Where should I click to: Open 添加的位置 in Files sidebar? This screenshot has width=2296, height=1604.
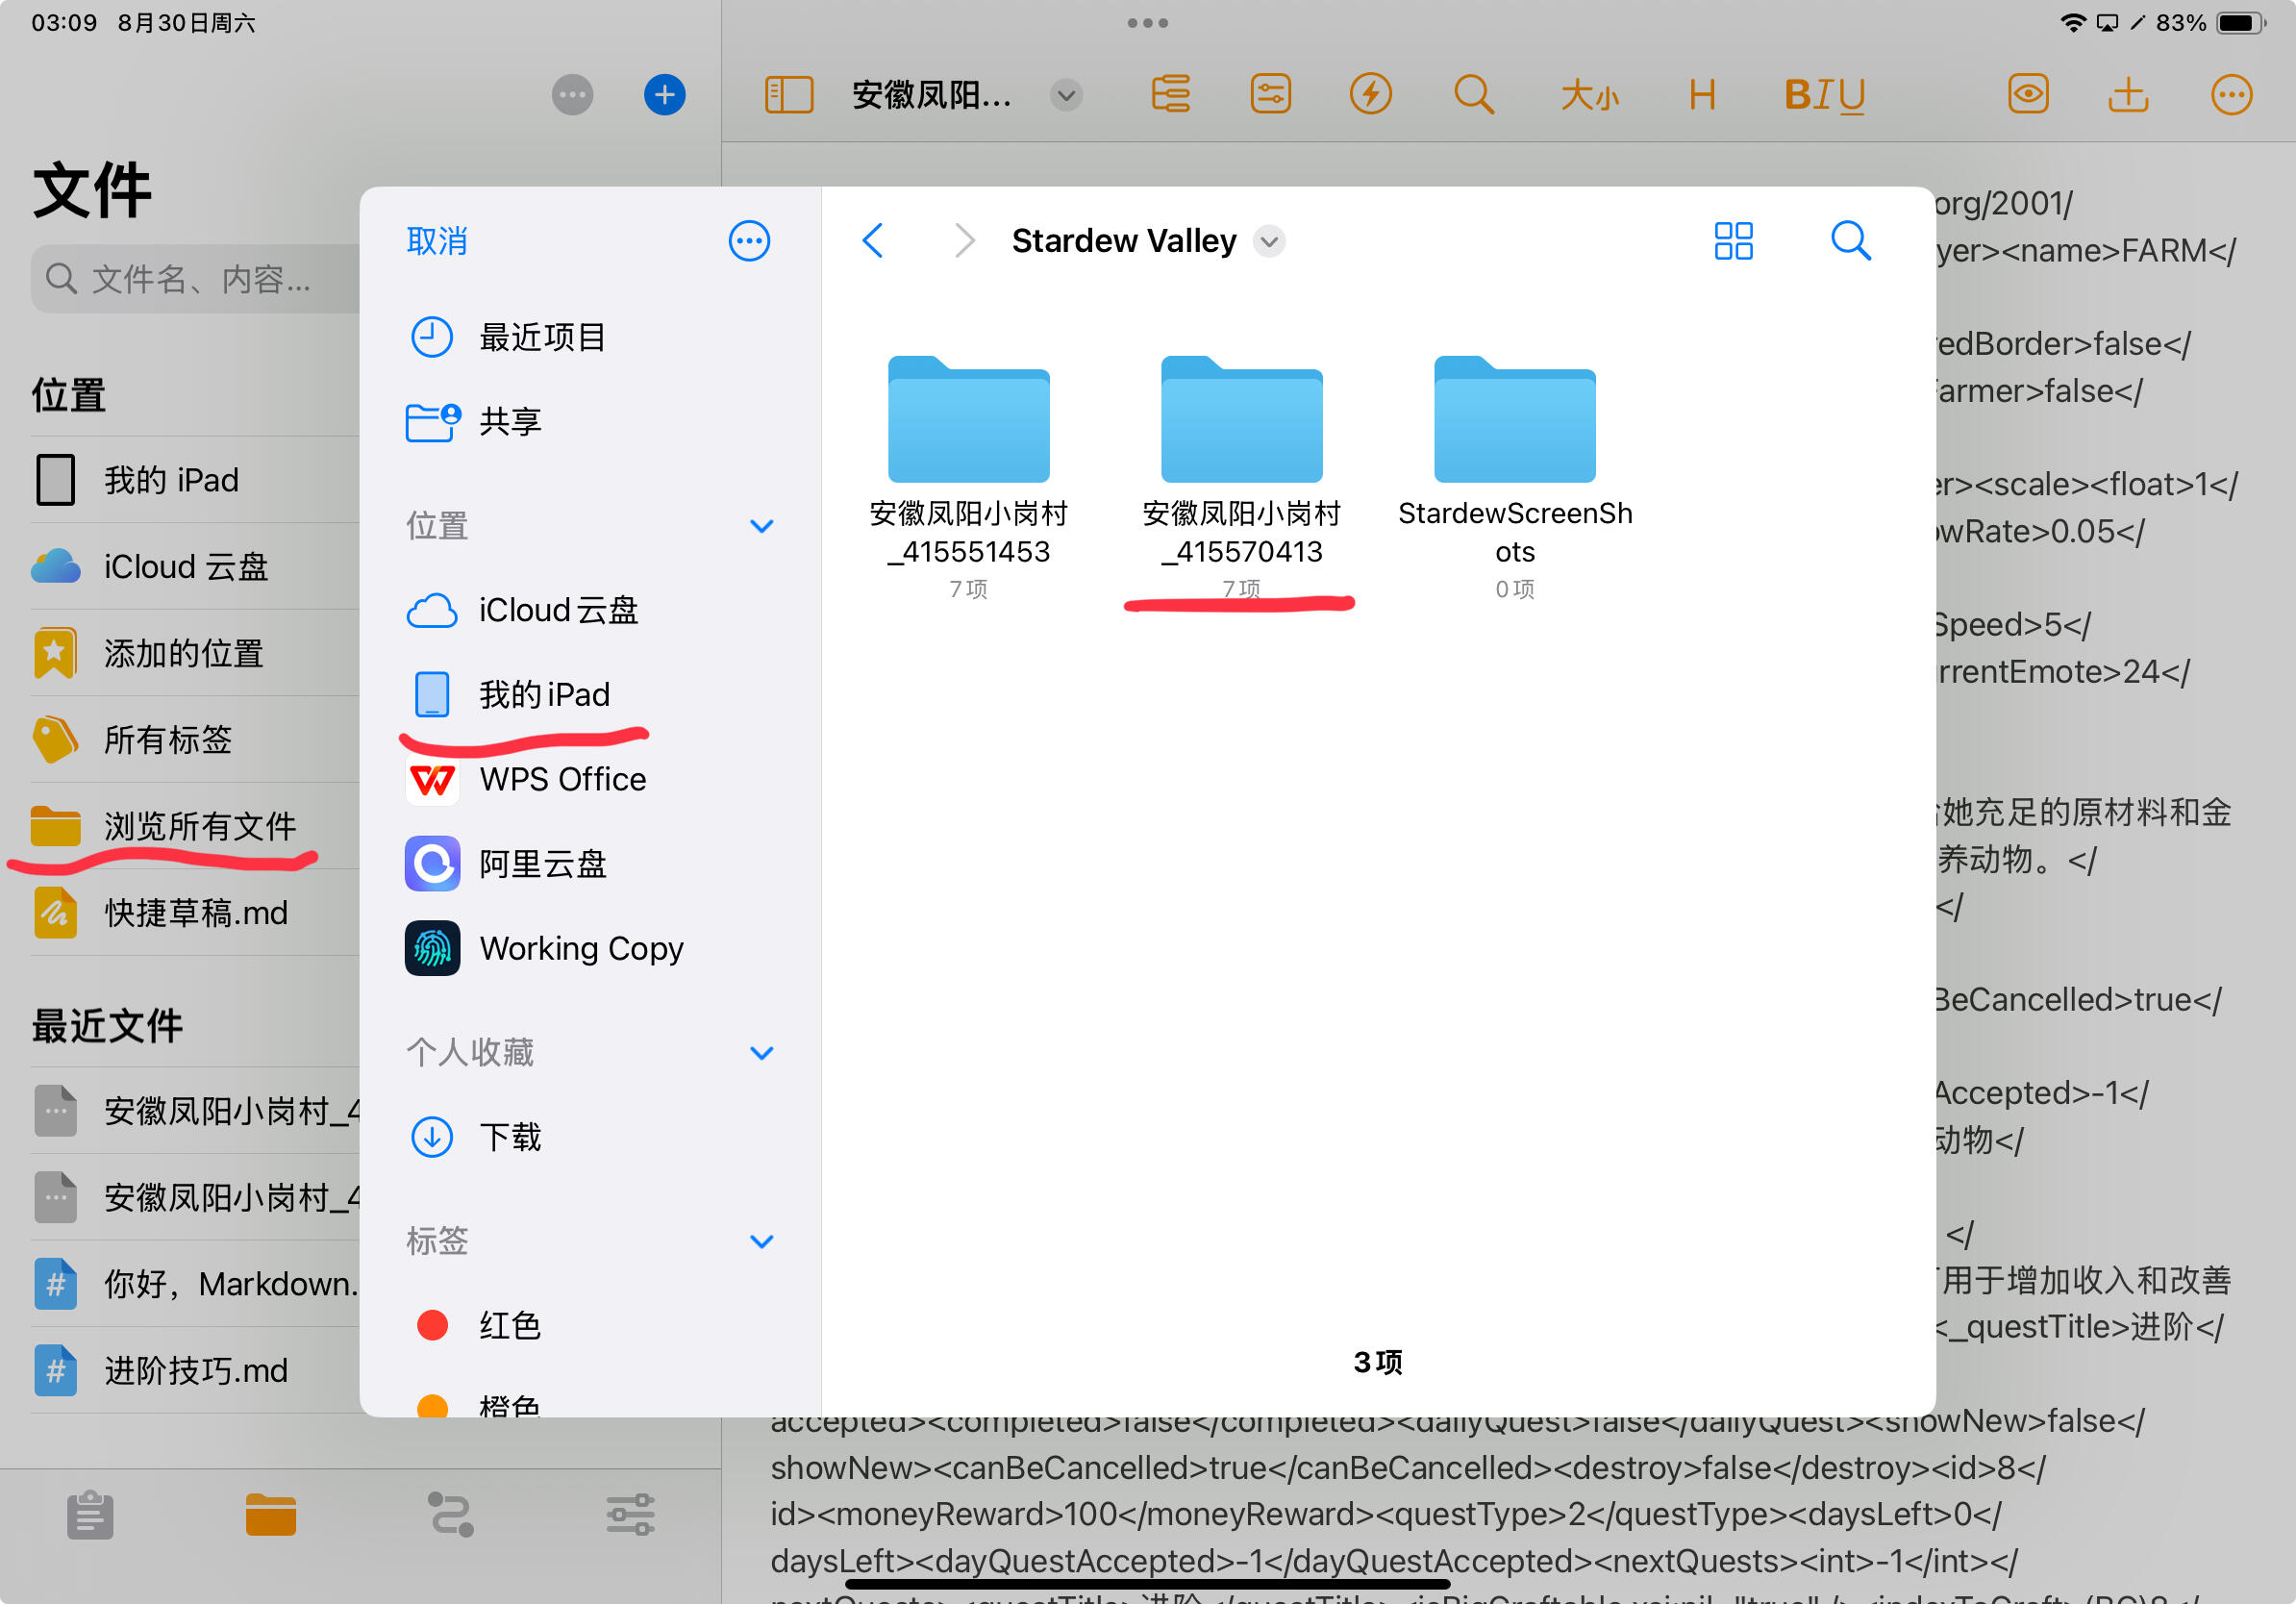[196, 654]
